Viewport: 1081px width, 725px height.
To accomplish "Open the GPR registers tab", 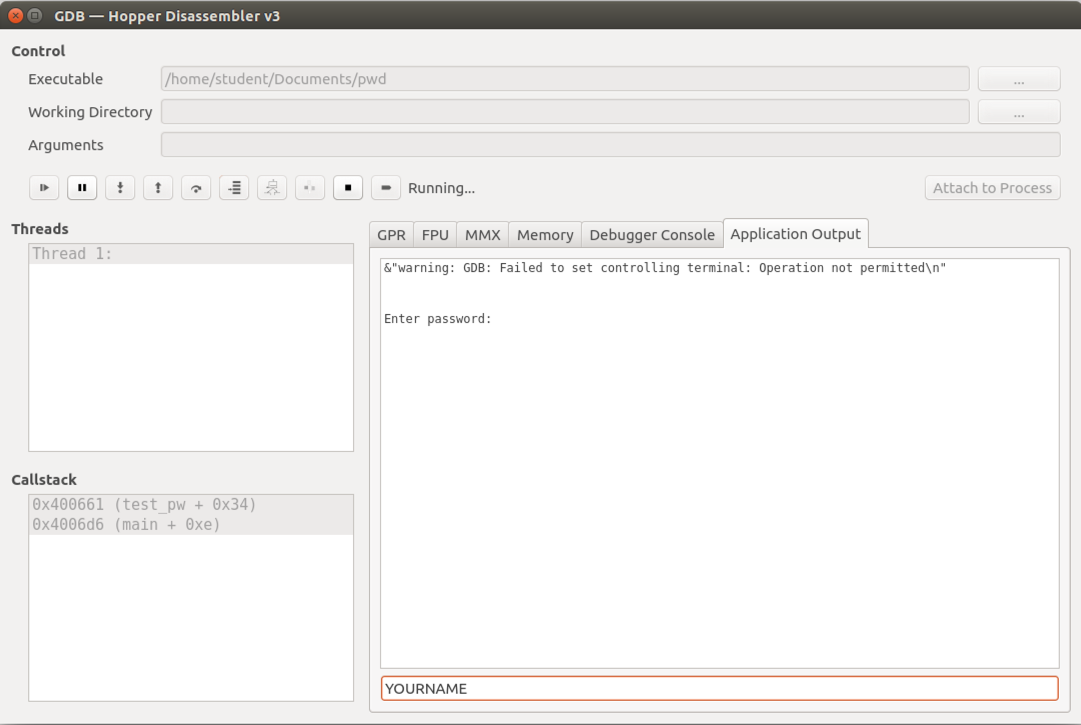I will (392, 235).
